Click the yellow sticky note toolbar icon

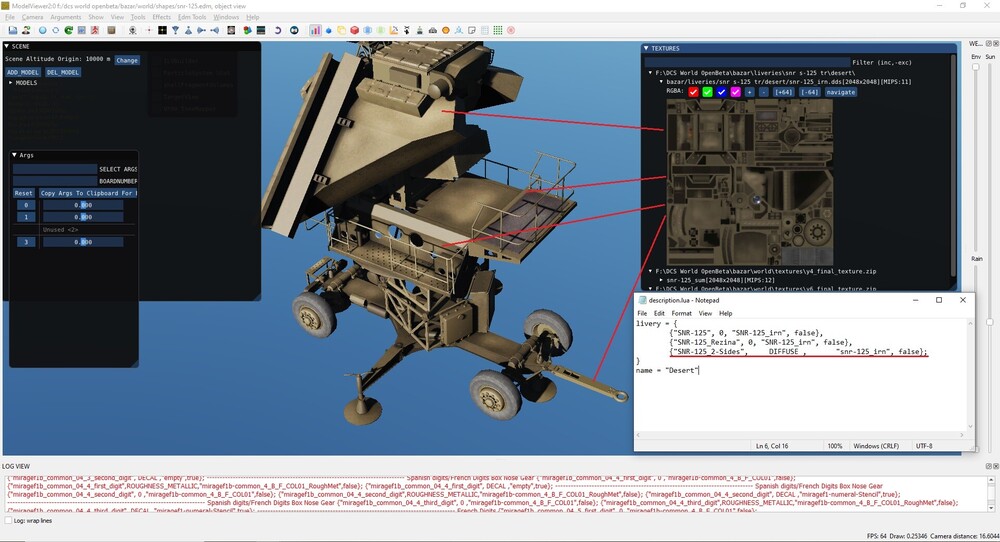click(341, 30)
